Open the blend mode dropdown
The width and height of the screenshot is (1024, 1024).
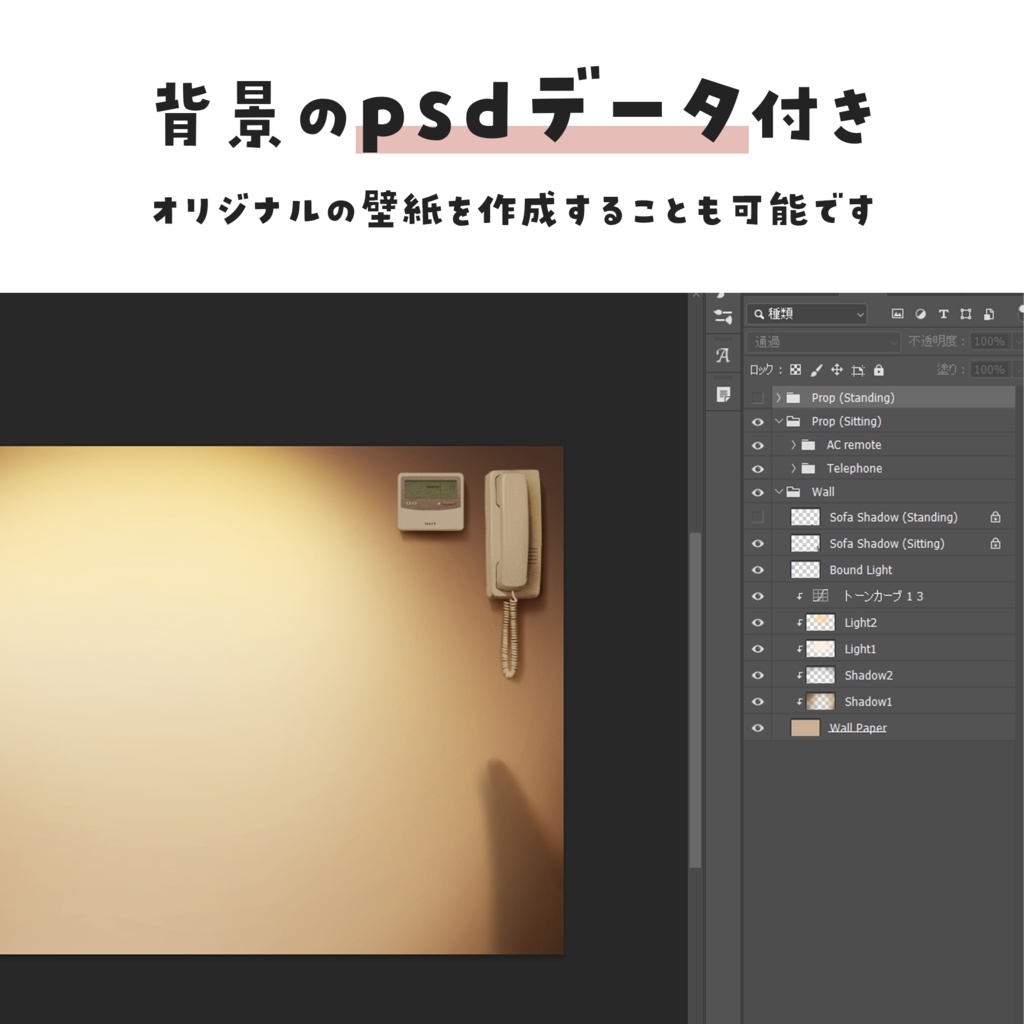click(824, 342)
